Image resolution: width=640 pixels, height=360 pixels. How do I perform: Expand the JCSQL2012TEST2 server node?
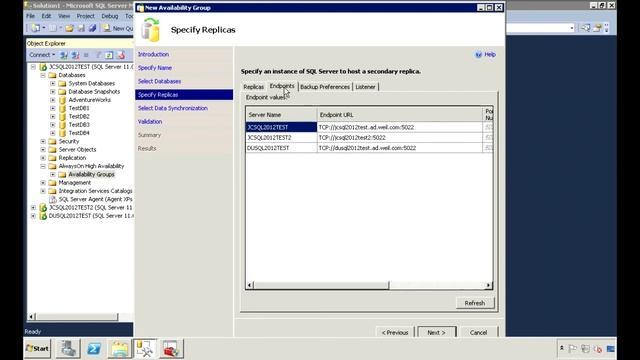click(x=33, y=207)
